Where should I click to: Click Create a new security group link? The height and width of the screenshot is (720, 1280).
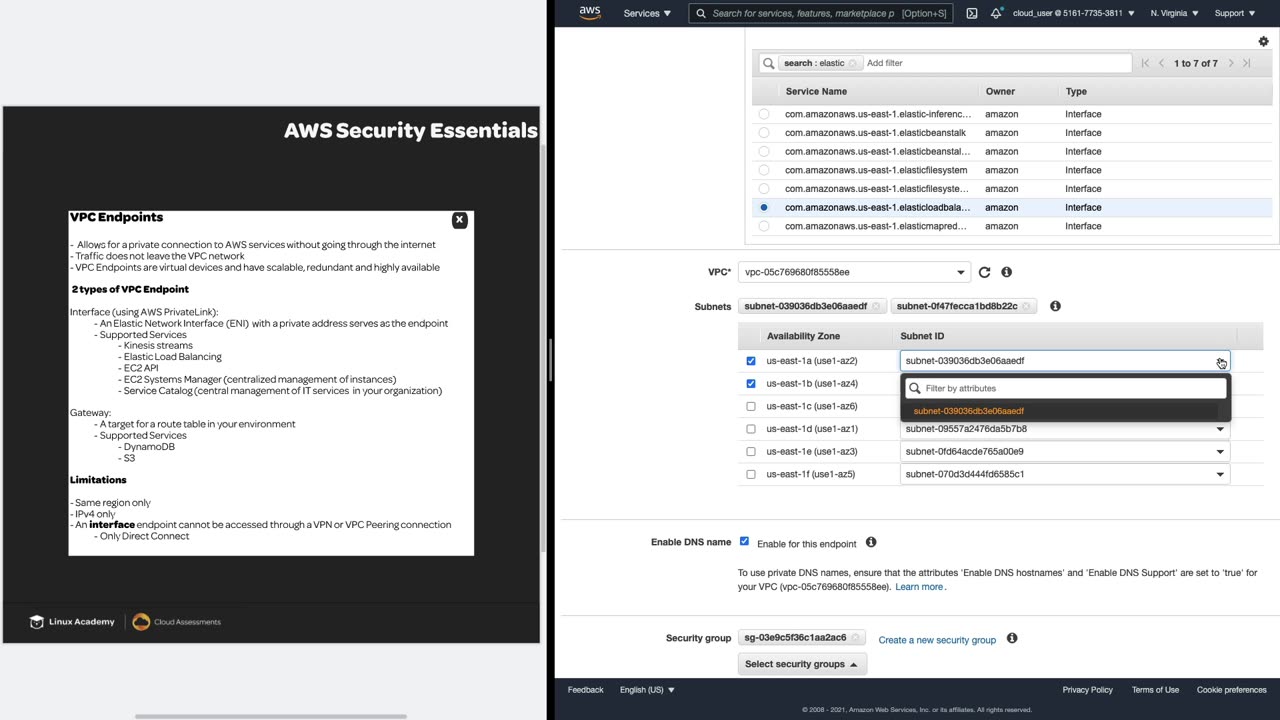tap(937, 640)
